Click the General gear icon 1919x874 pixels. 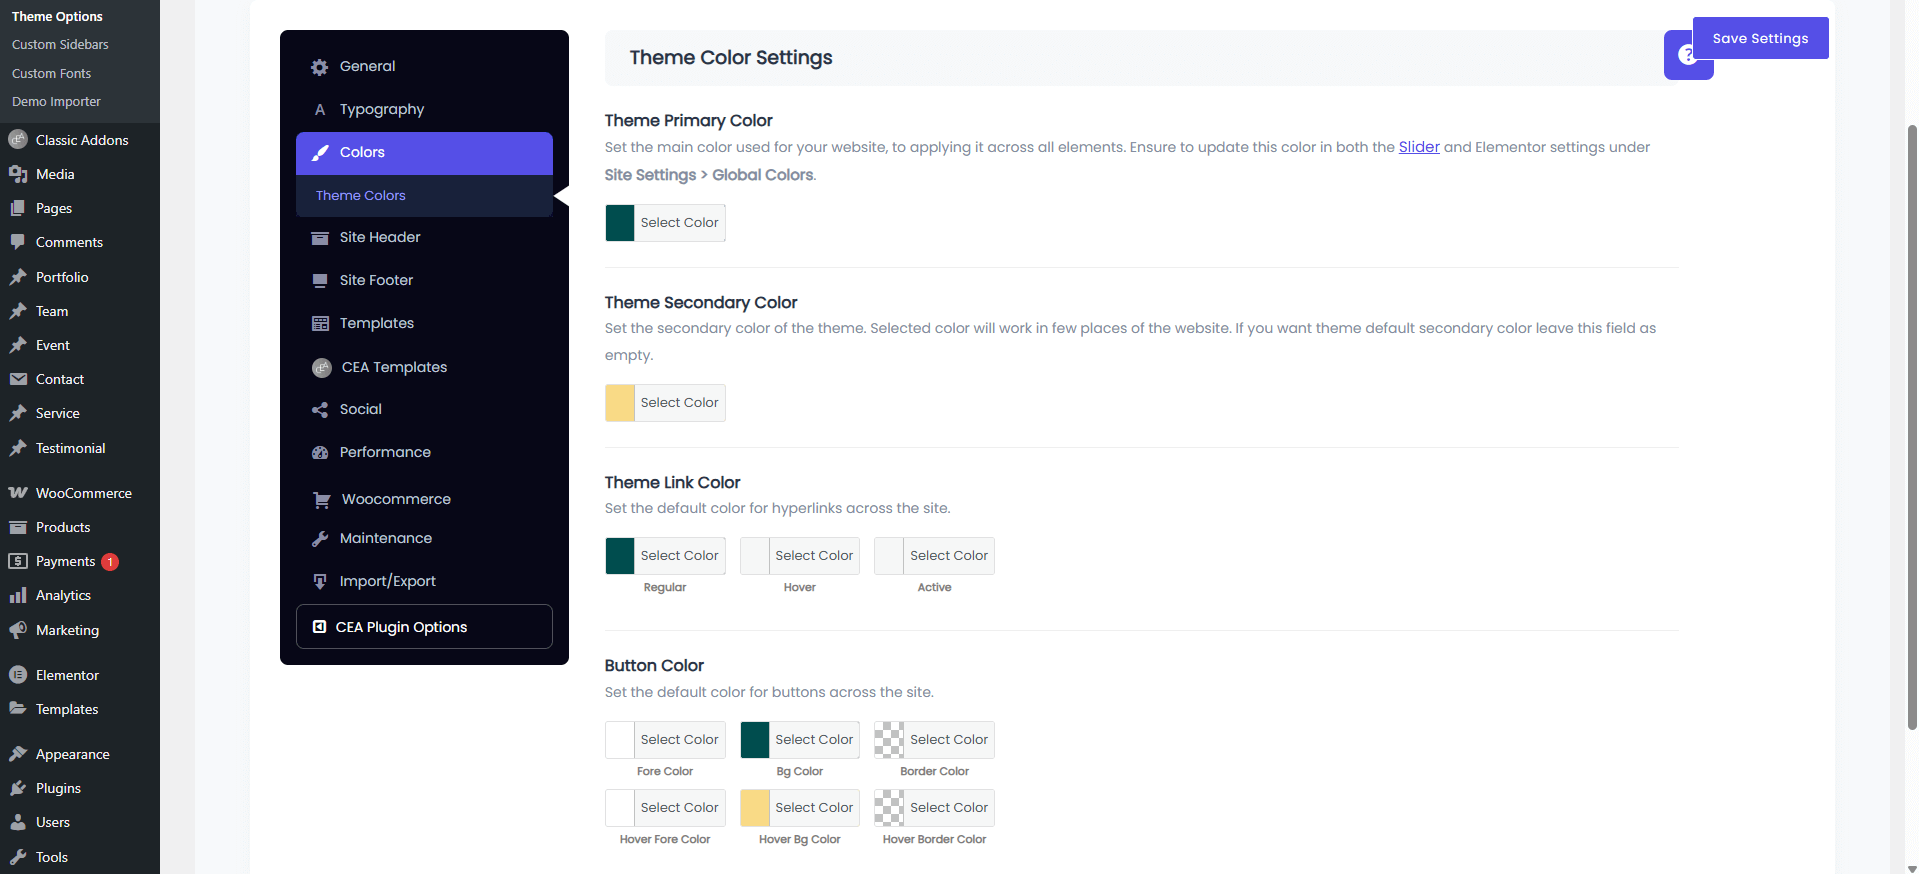(x=320, y=67)
